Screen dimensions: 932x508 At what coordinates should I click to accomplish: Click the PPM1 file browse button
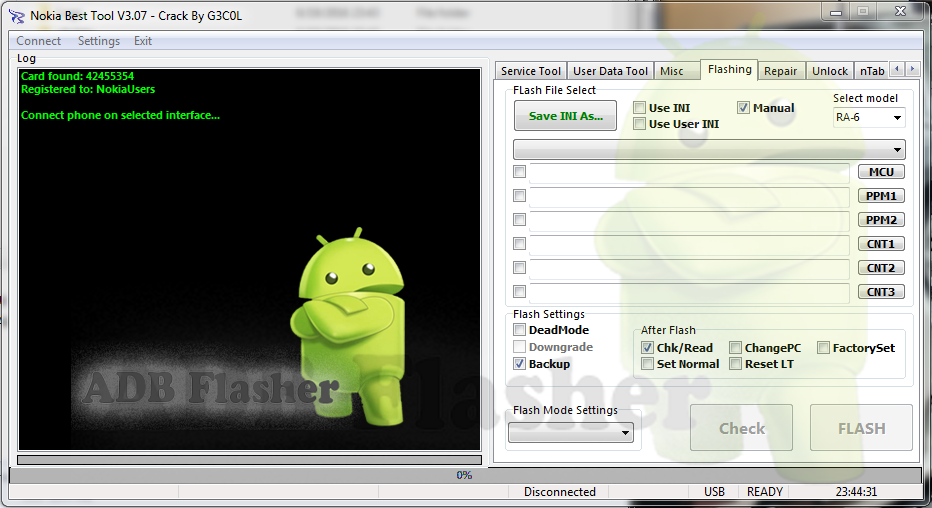[881, 195]
